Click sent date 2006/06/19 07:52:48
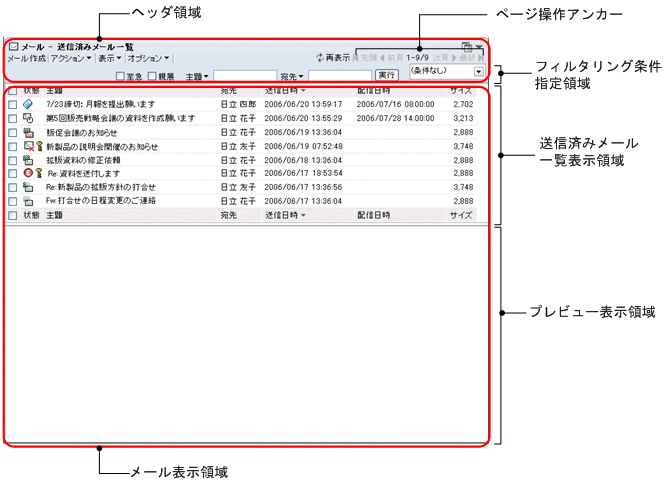Image resolution: width=665 pixels, height=484 pixels. (x=303, y=146)
